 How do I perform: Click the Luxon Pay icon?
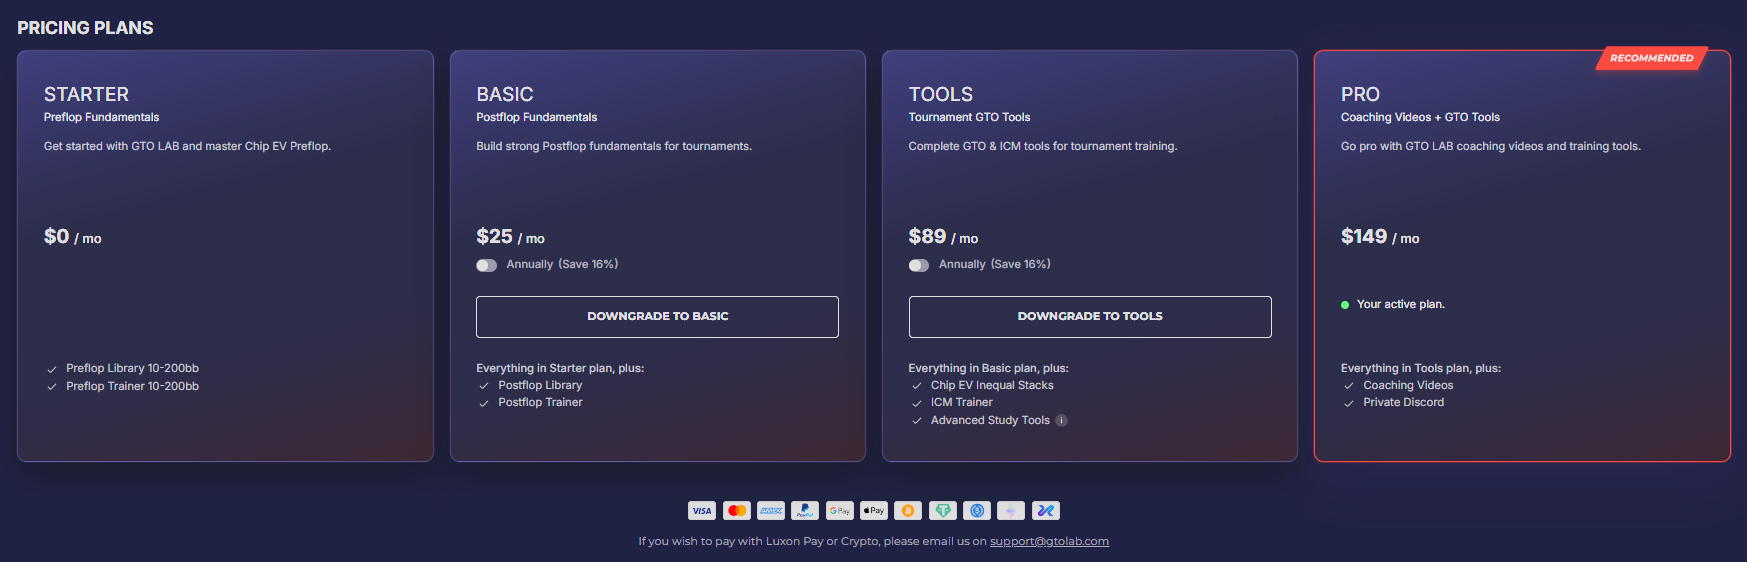[x=1046, y=511]
